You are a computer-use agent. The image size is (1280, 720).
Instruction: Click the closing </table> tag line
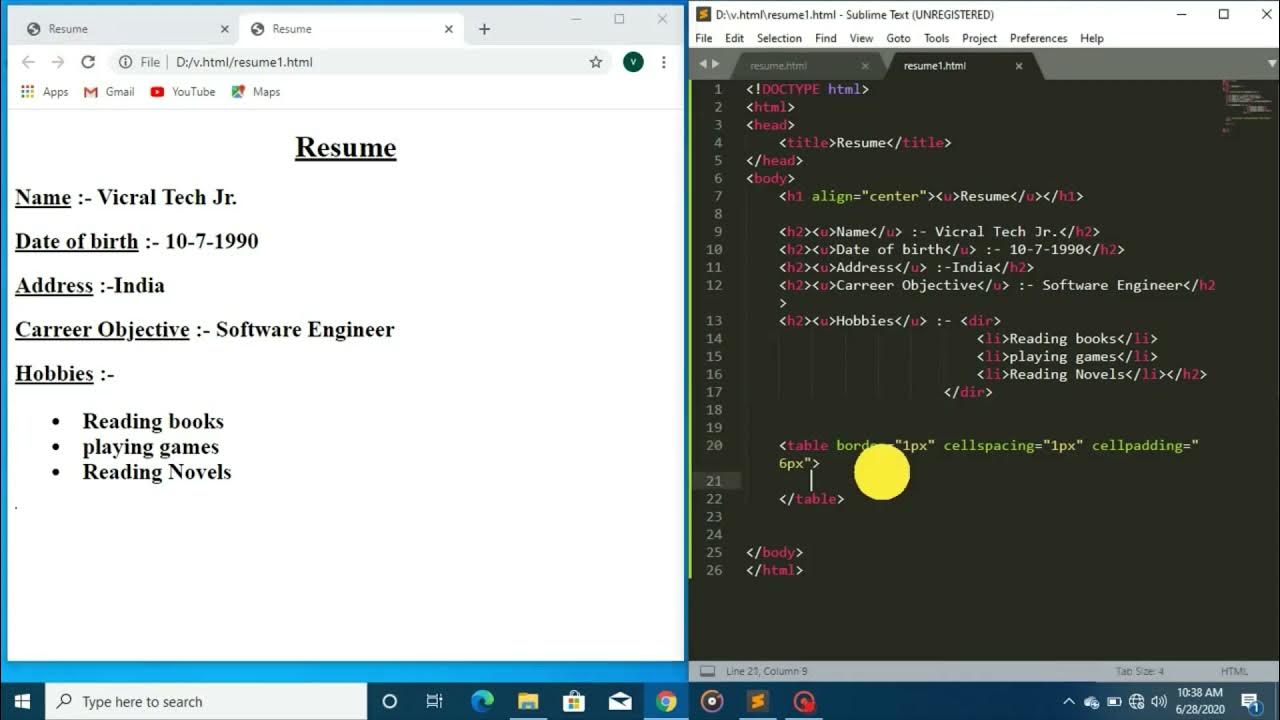(x=811, y=499)
